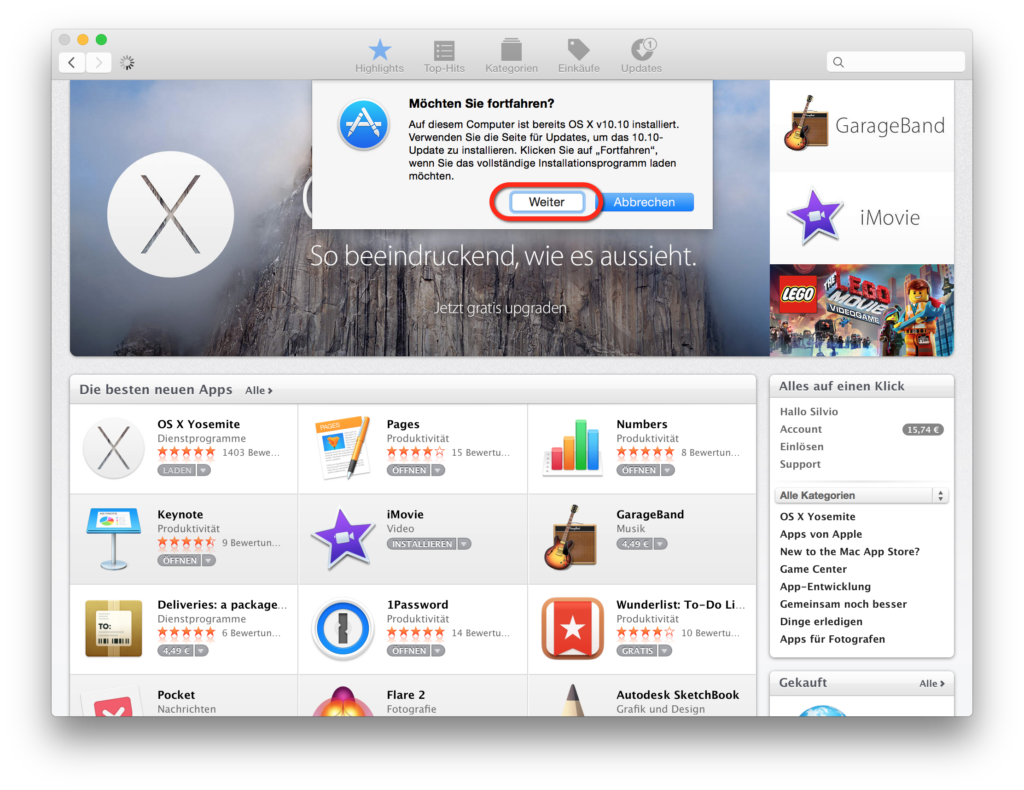1024x790 pixels.
Task: Click the OS X Yosemite app icon
Action: click(114, 449)
